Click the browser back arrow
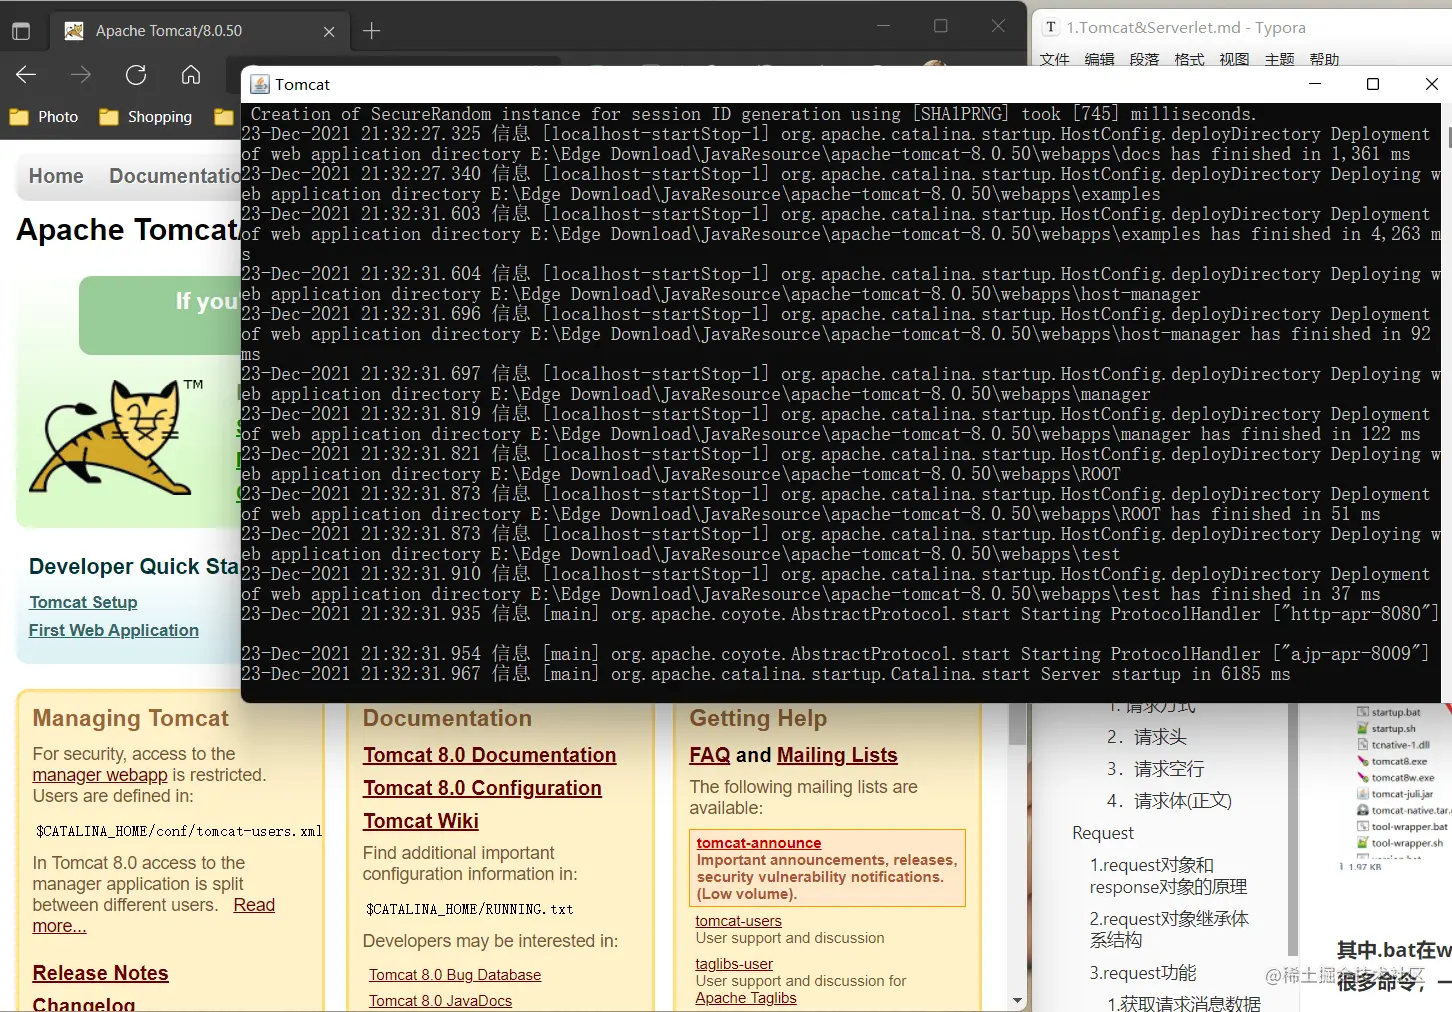The image size is (1452, 1012). [x=27, y=75]
